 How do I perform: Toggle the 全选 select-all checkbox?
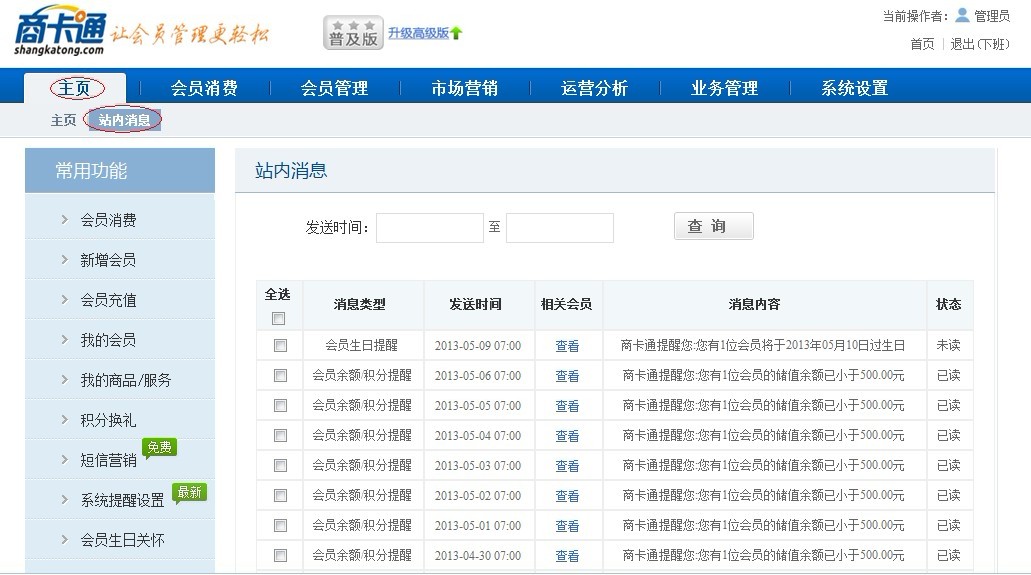click(279, 318)
